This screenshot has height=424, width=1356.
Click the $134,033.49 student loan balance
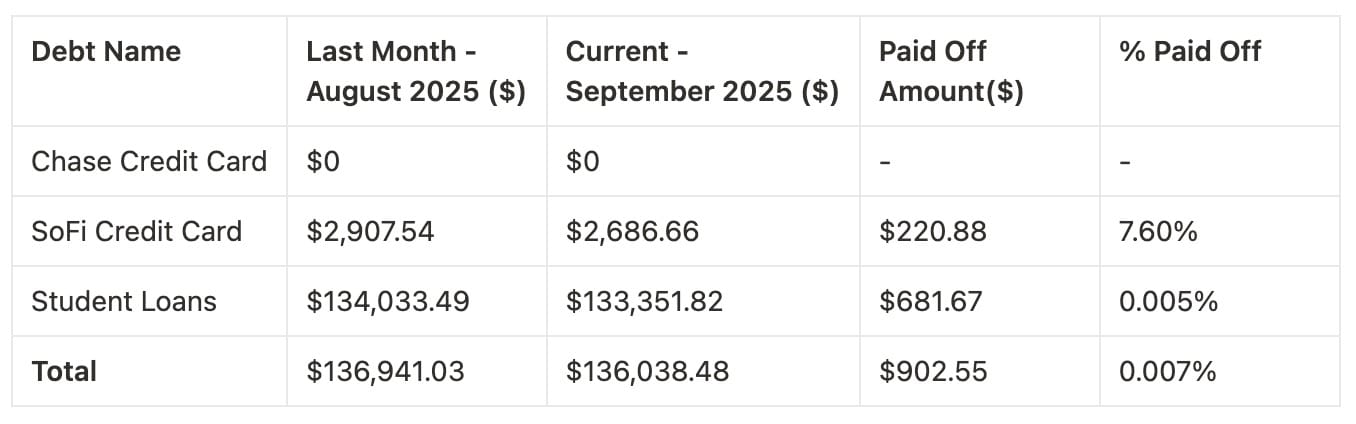(x=387, y=301)
